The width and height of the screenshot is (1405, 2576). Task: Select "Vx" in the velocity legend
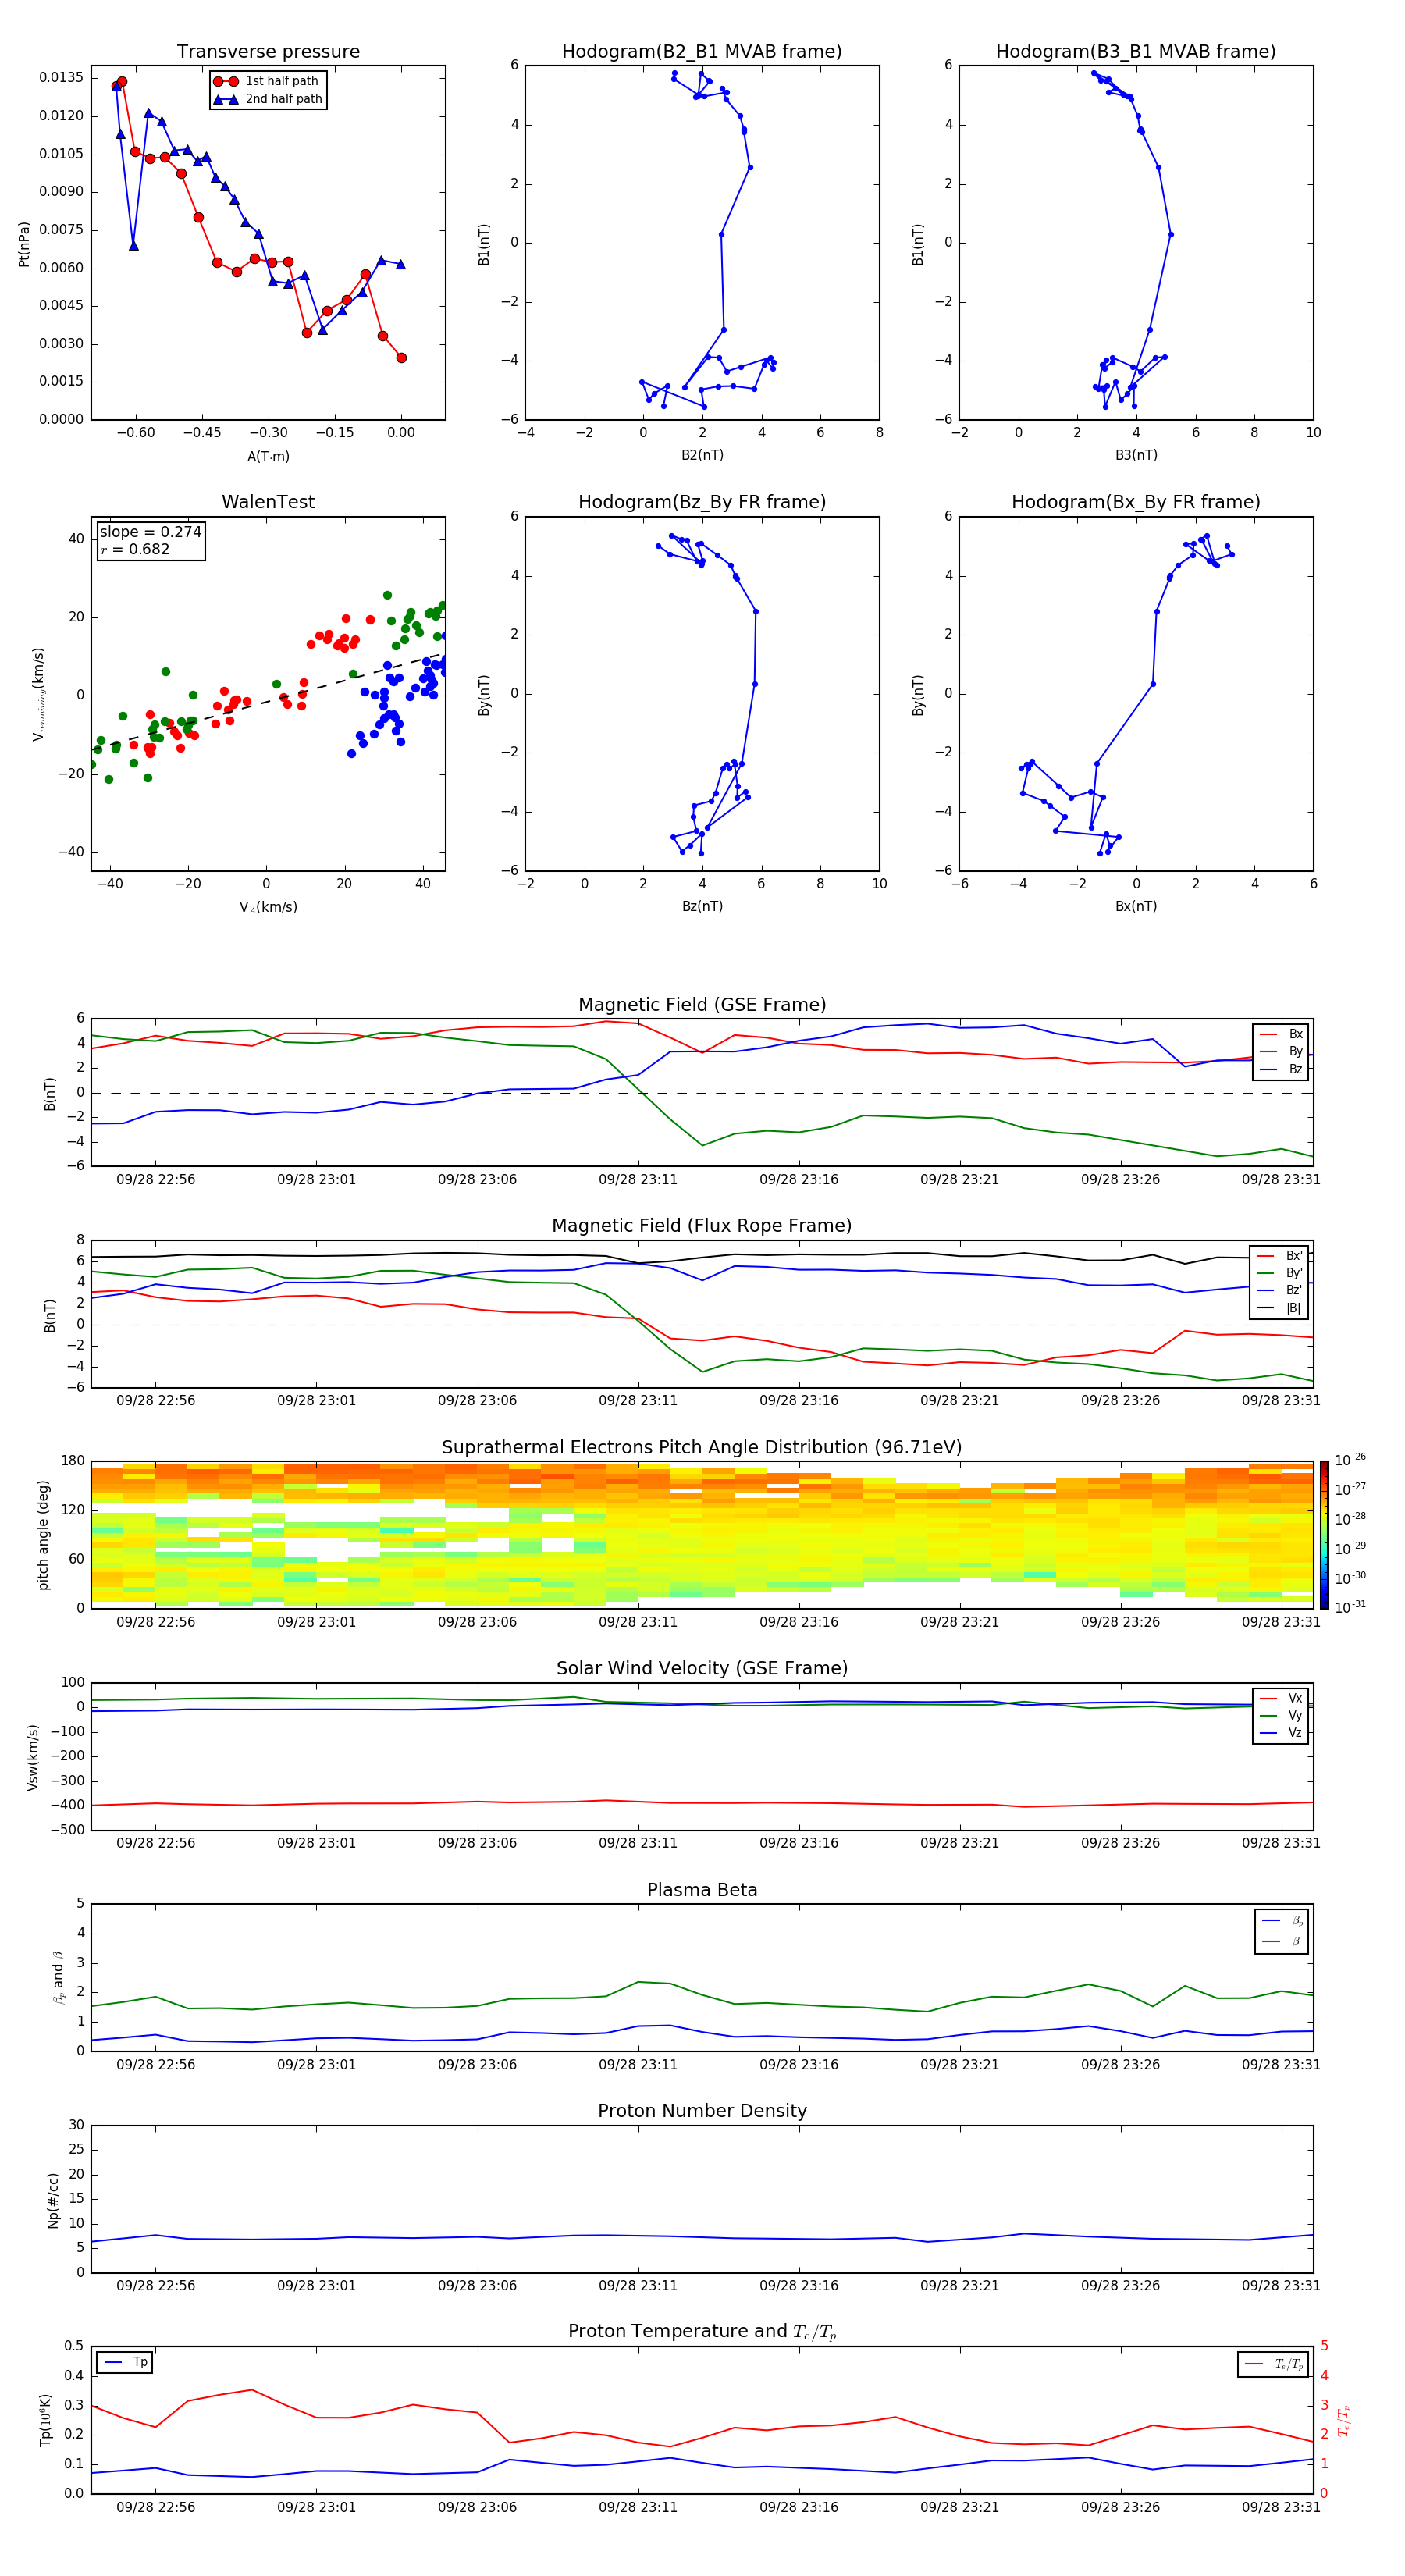tap(1281, 1698)
